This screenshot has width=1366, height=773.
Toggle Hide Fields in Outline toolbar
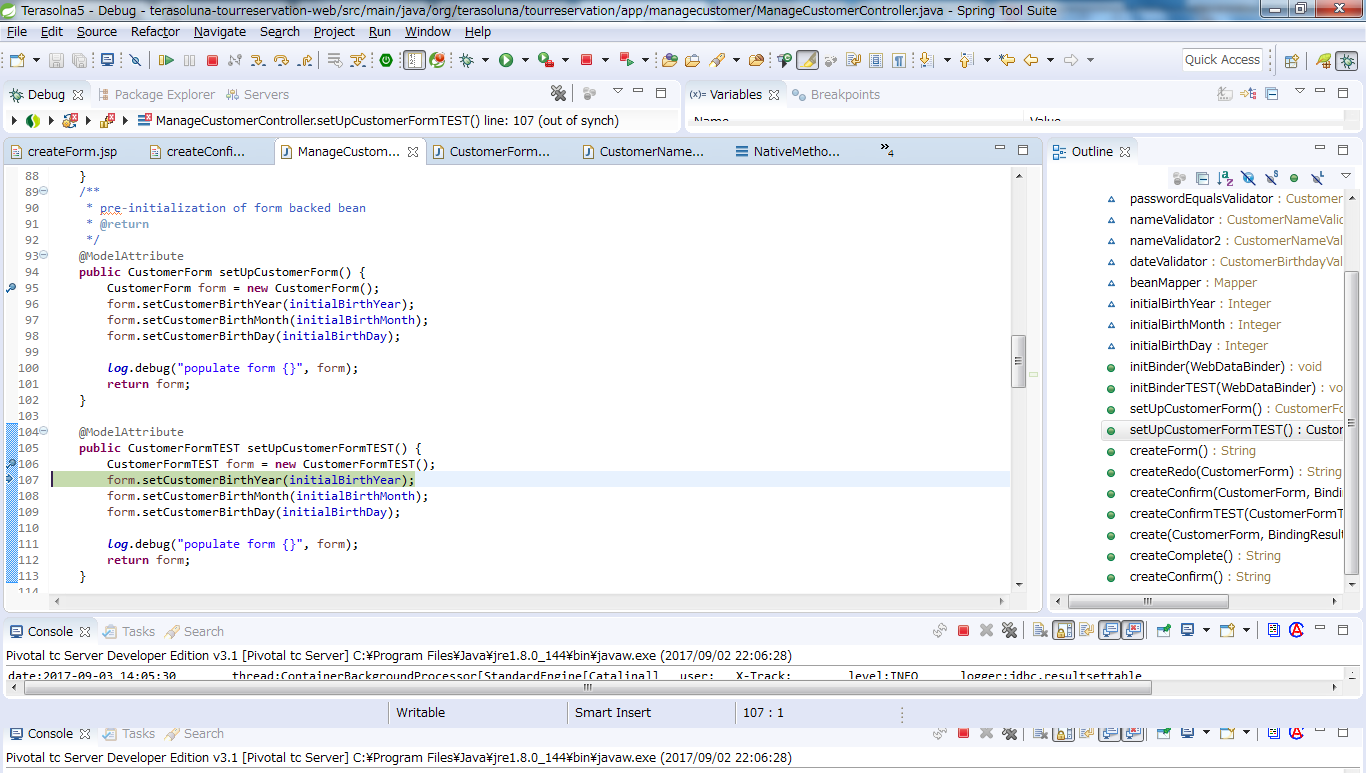click(x=1248, y=178)
